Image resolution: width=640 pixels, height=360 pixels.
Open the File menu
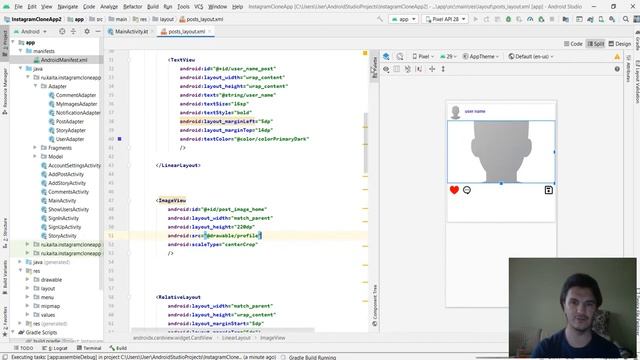18,7
